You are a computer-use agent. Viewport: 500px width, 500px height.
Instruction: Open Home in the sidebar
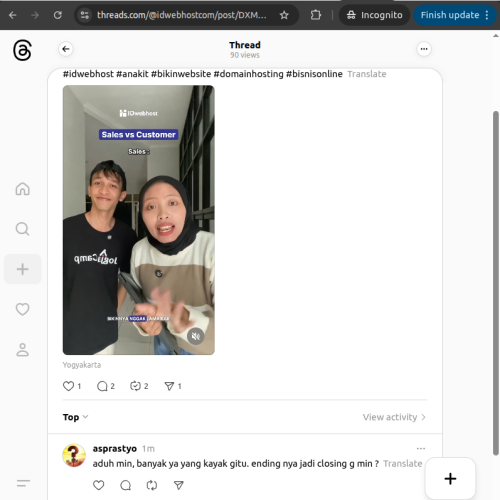pyautogui.click(x=22, y=189)
